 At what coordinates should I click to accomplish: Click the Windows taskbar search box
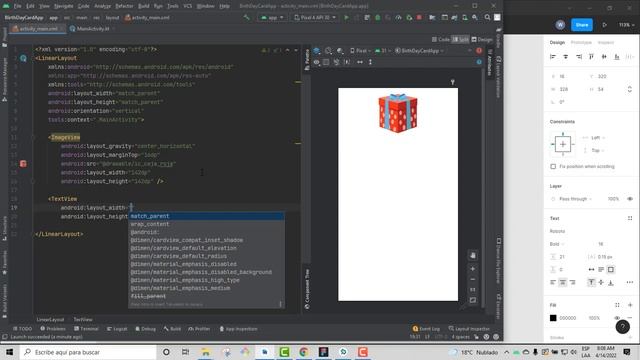click(x=88, y=352)
